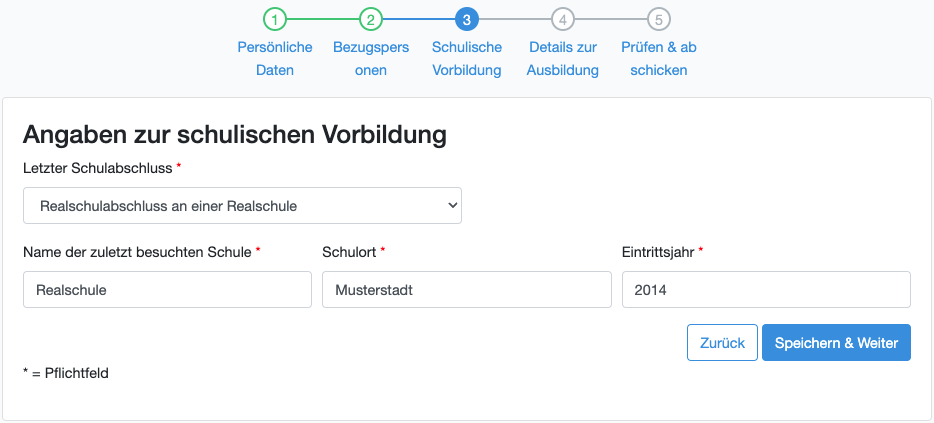Click the Eintrittsjahr field label

point(658,252)
